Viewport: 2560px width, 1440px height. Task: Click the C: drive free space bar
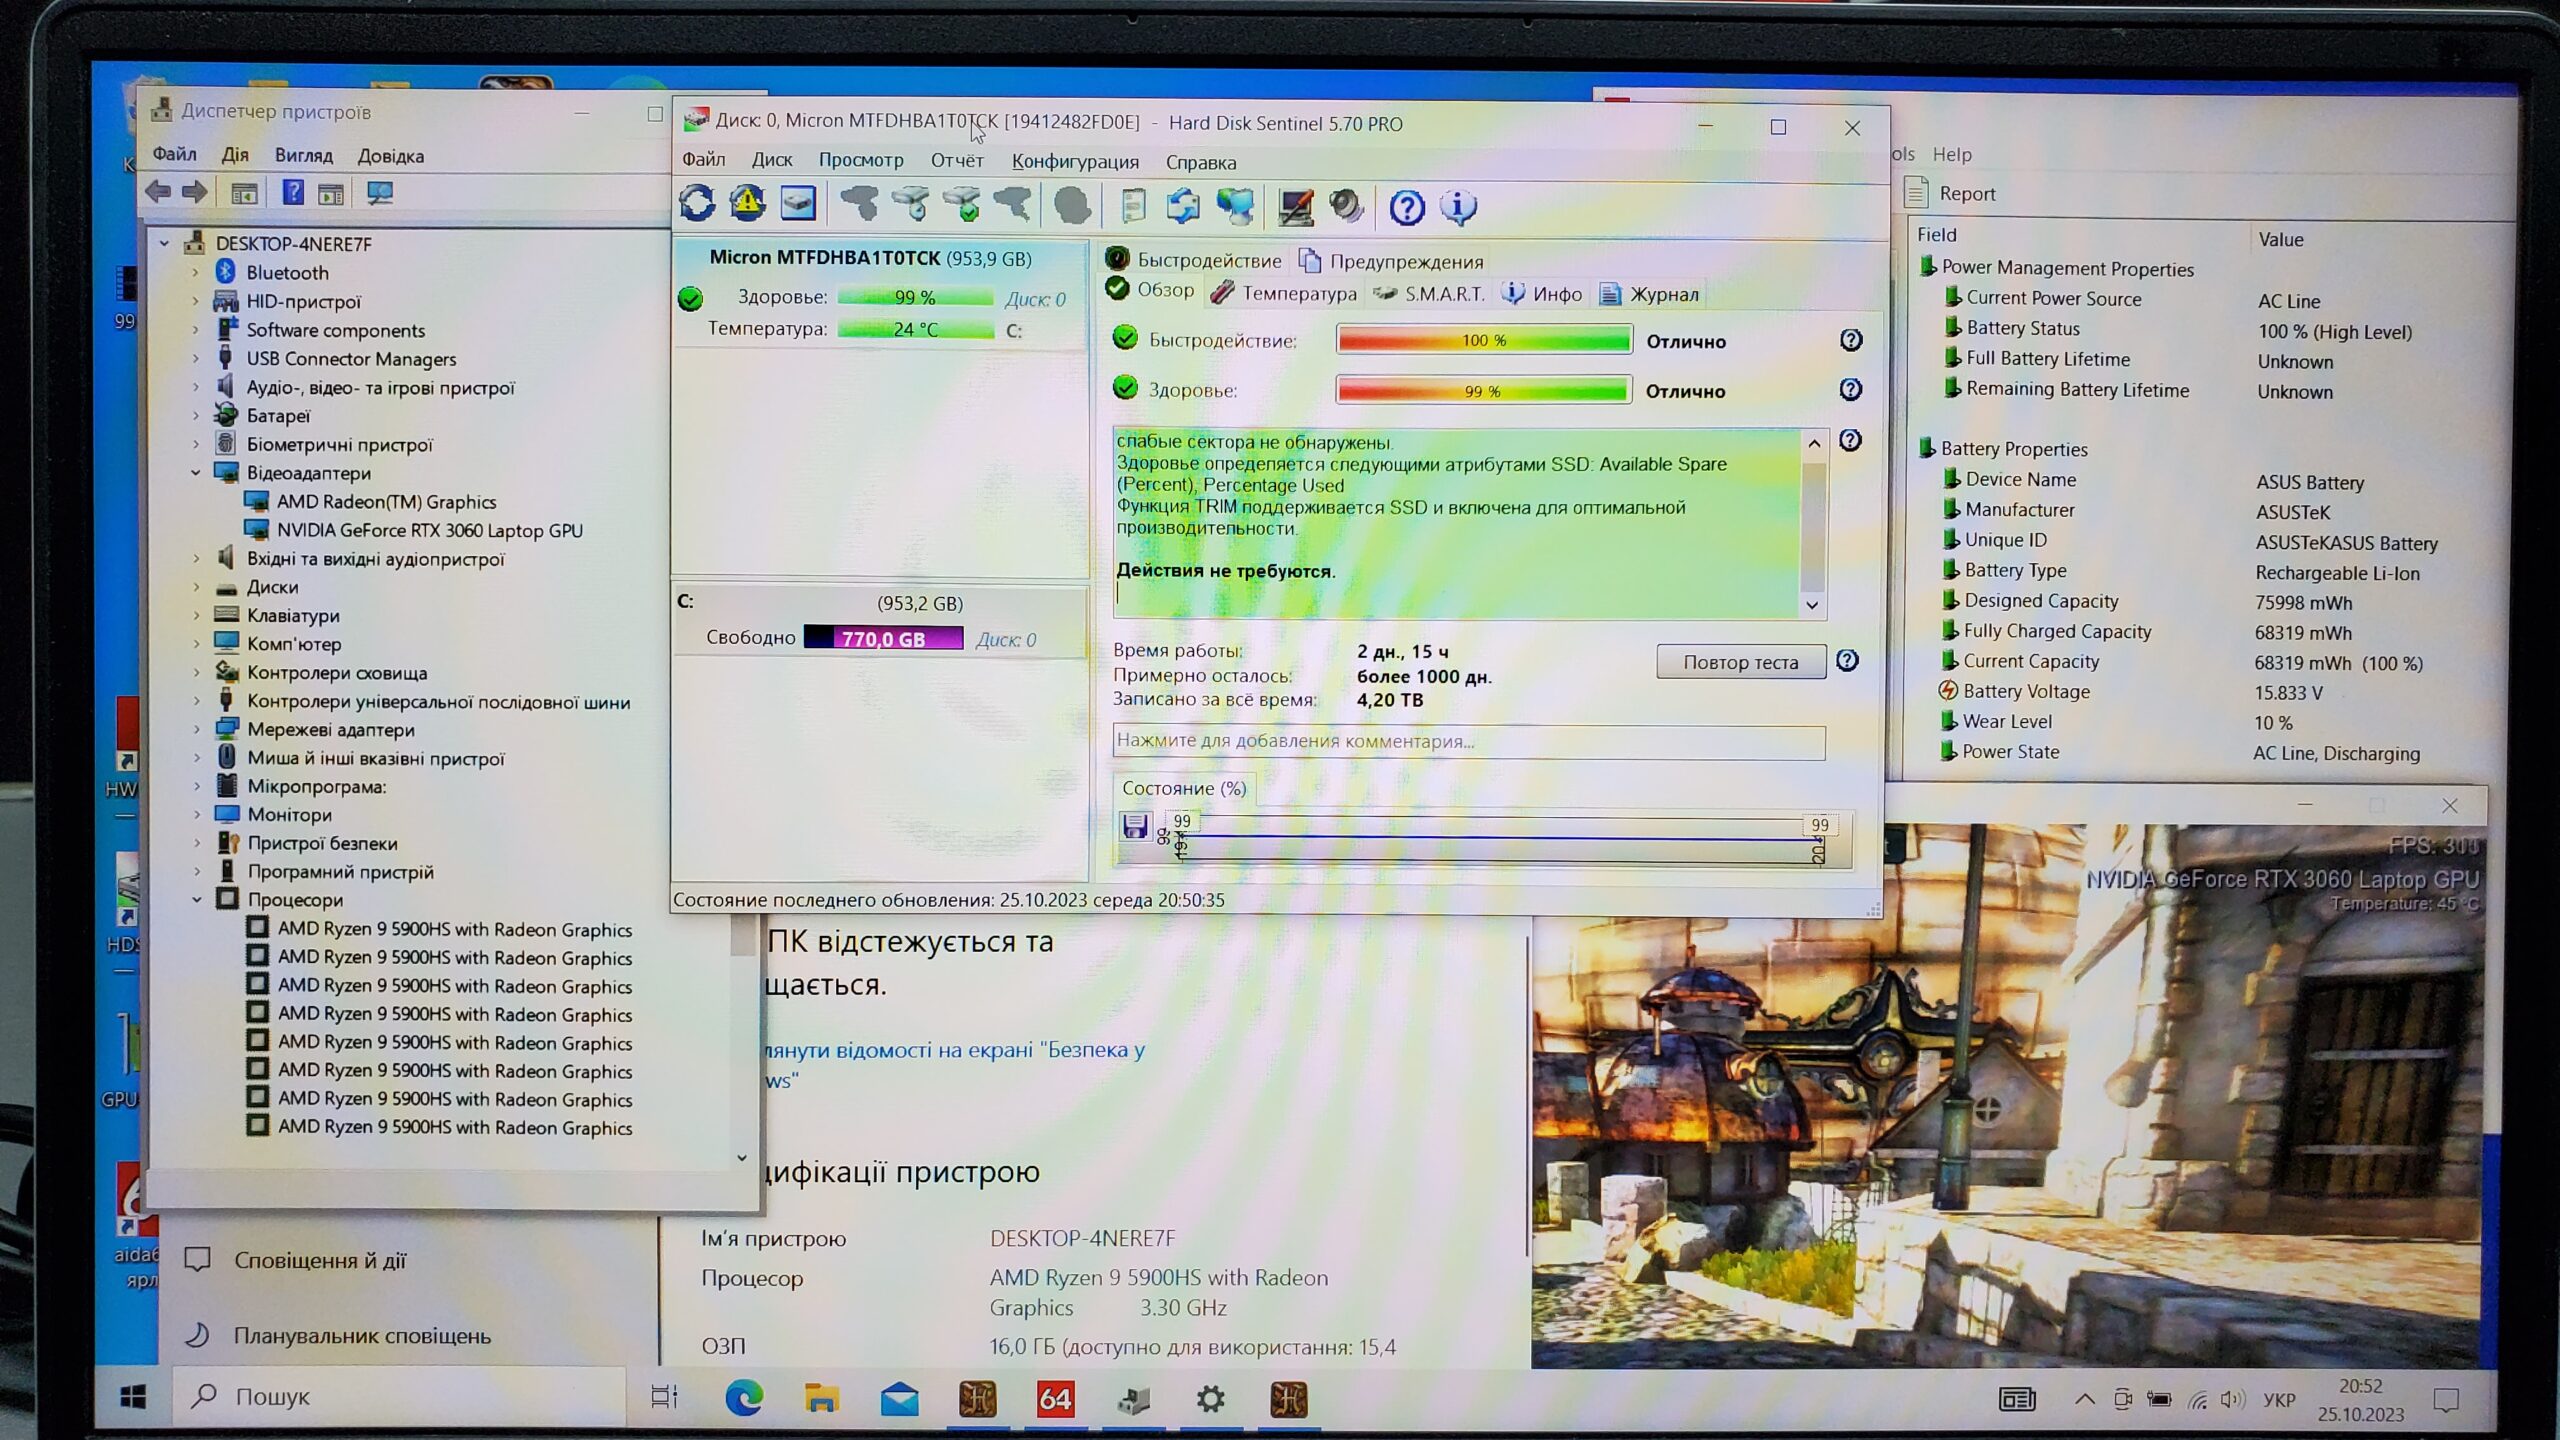883,638
